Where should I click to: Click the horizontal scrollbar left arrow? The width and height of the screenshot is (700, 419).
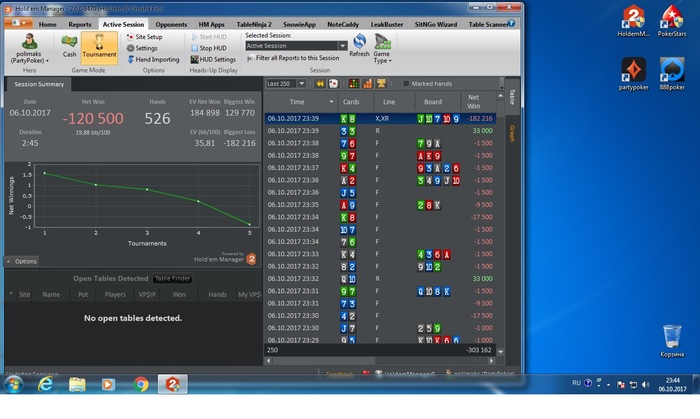pyautogui.click(x=269, y=361)
